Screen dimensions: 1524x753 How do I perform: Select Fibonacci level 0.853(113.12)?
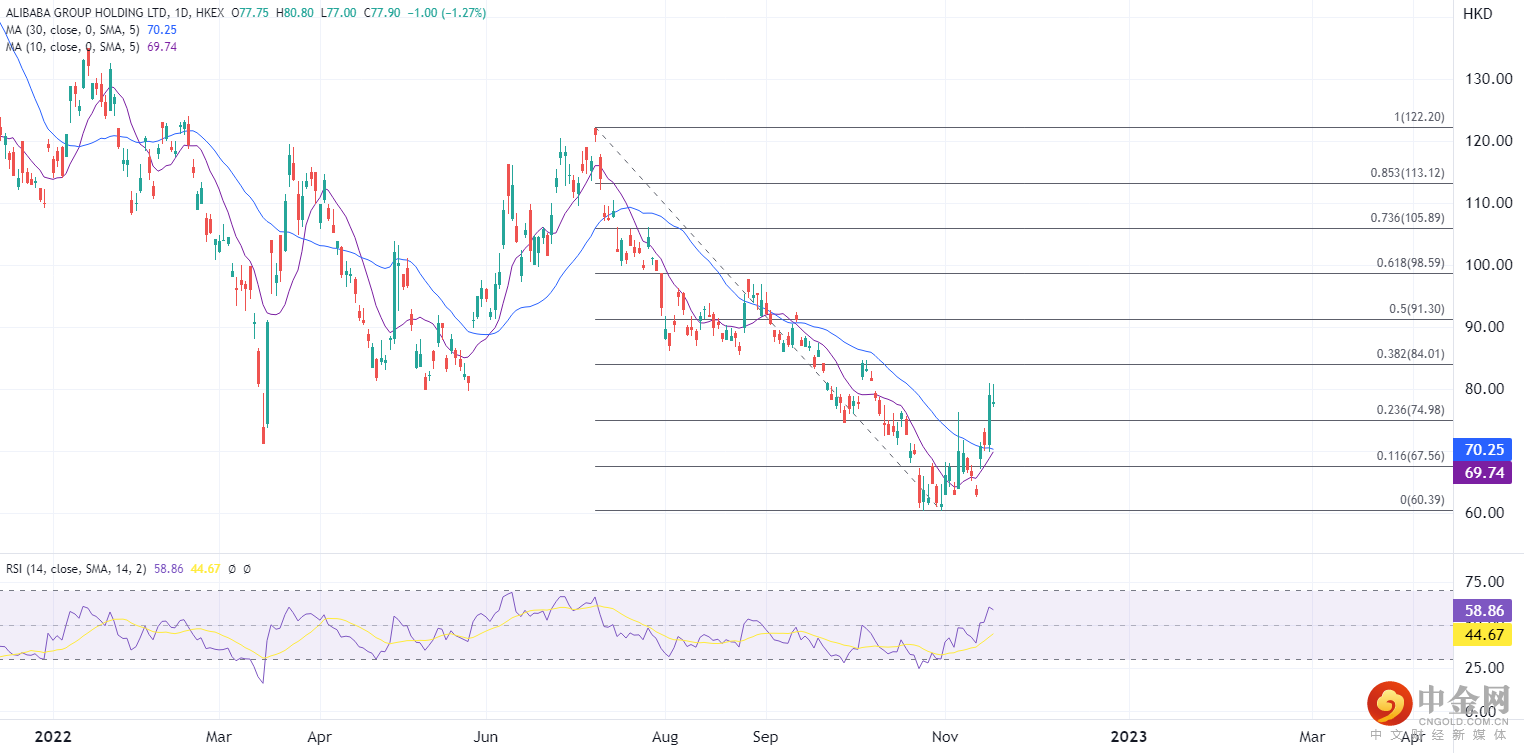pyautogui.click(x=1407, y=172)
